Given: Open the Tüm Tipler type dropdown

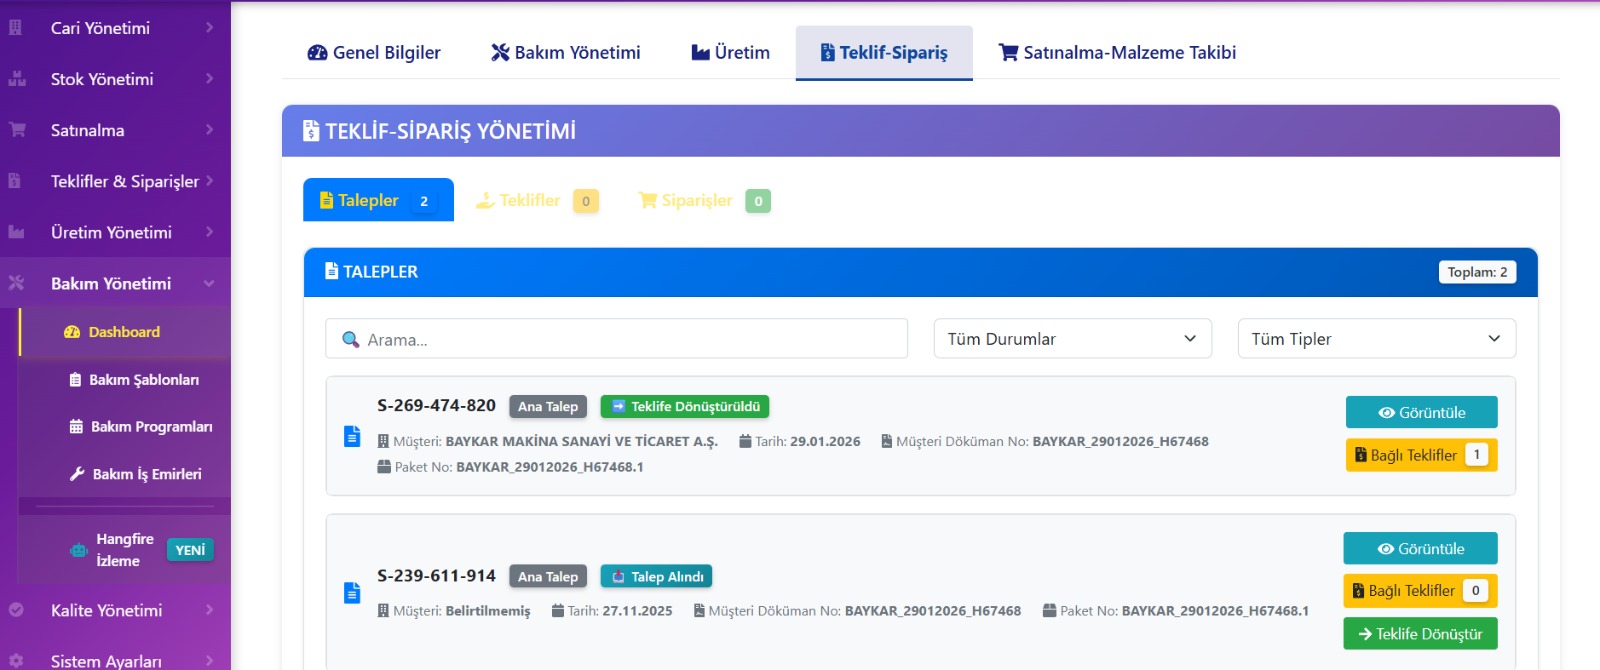Looking at the screenshot, I should pos(1376,339).
